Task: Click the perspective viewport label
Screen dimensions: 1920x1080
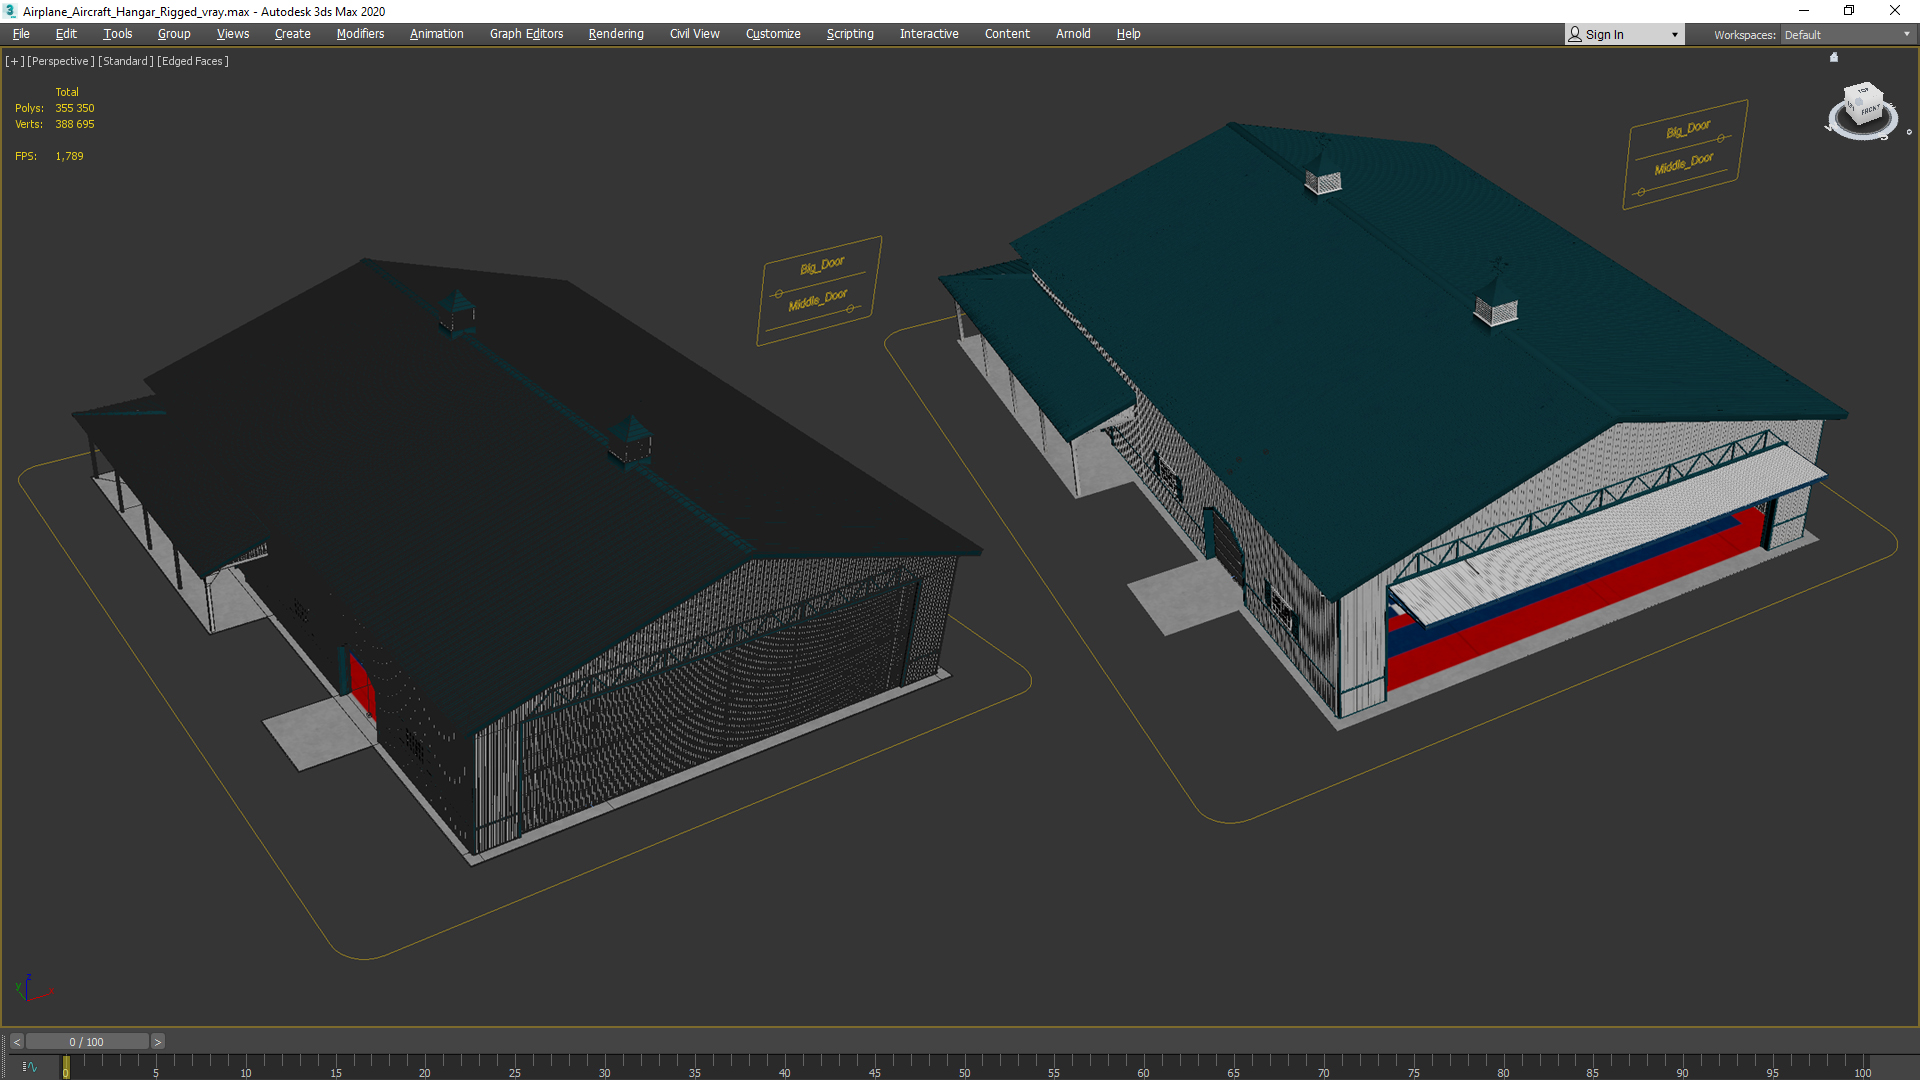Action: pos(59,61)
